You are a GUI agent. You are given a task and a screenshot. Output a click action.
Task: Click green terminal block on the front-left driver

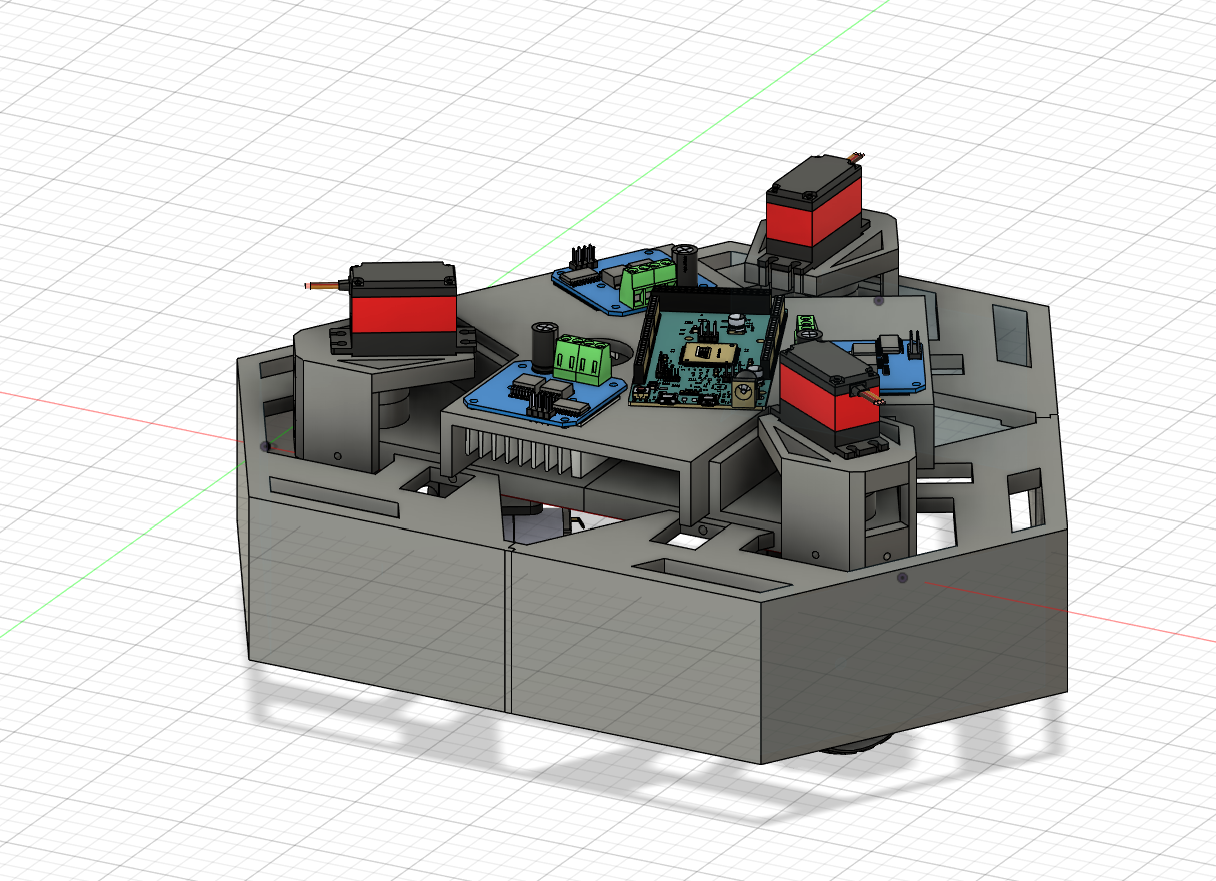point(582,359)
